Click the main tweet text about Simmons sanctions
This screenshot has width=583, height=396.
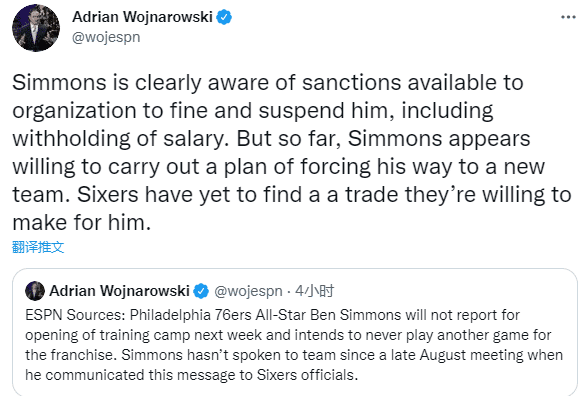tap(292, 152)
